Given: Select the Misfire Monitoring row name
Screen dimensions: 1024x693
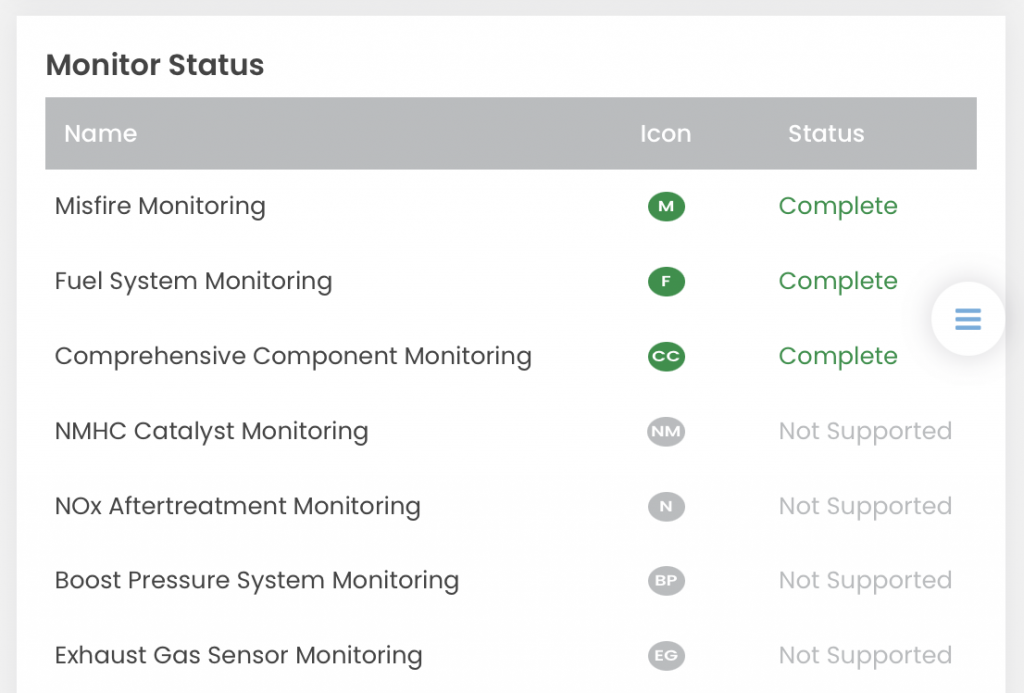Looking at the screenshot, I should pyautogui.click(x=160, y=206).
